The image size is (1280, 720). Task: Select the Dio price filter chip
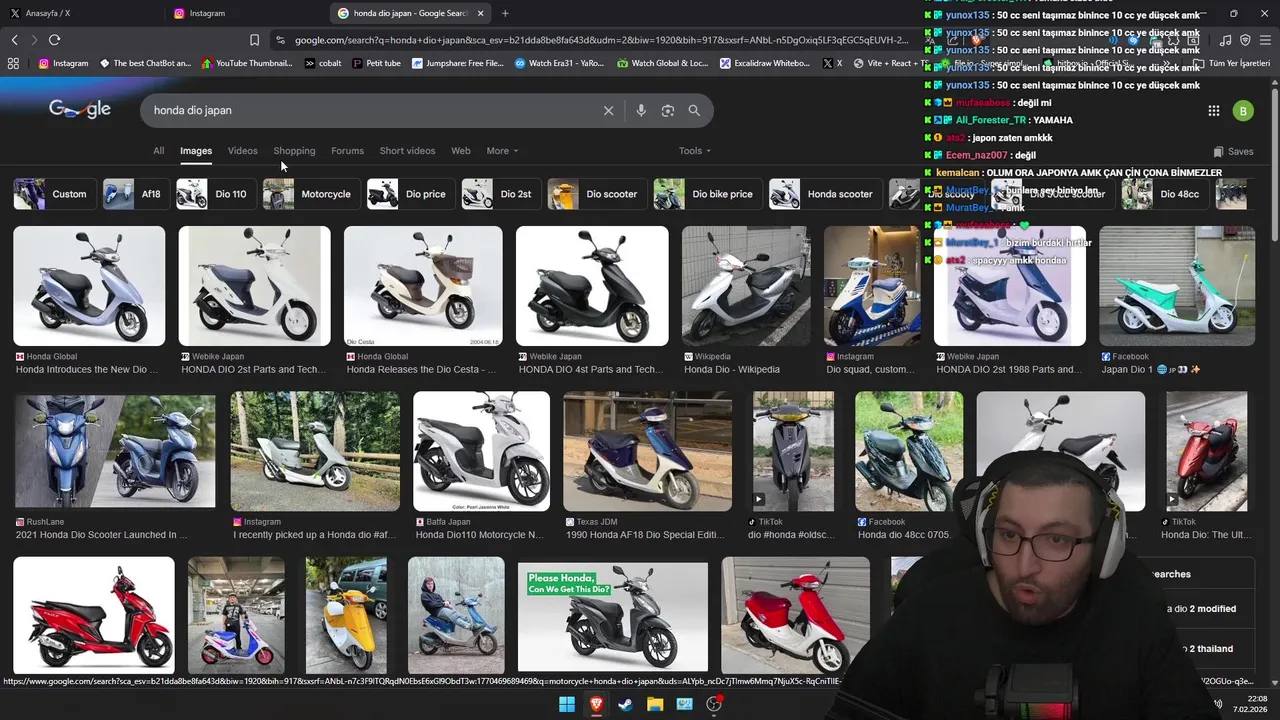click(x=409, y=194)
